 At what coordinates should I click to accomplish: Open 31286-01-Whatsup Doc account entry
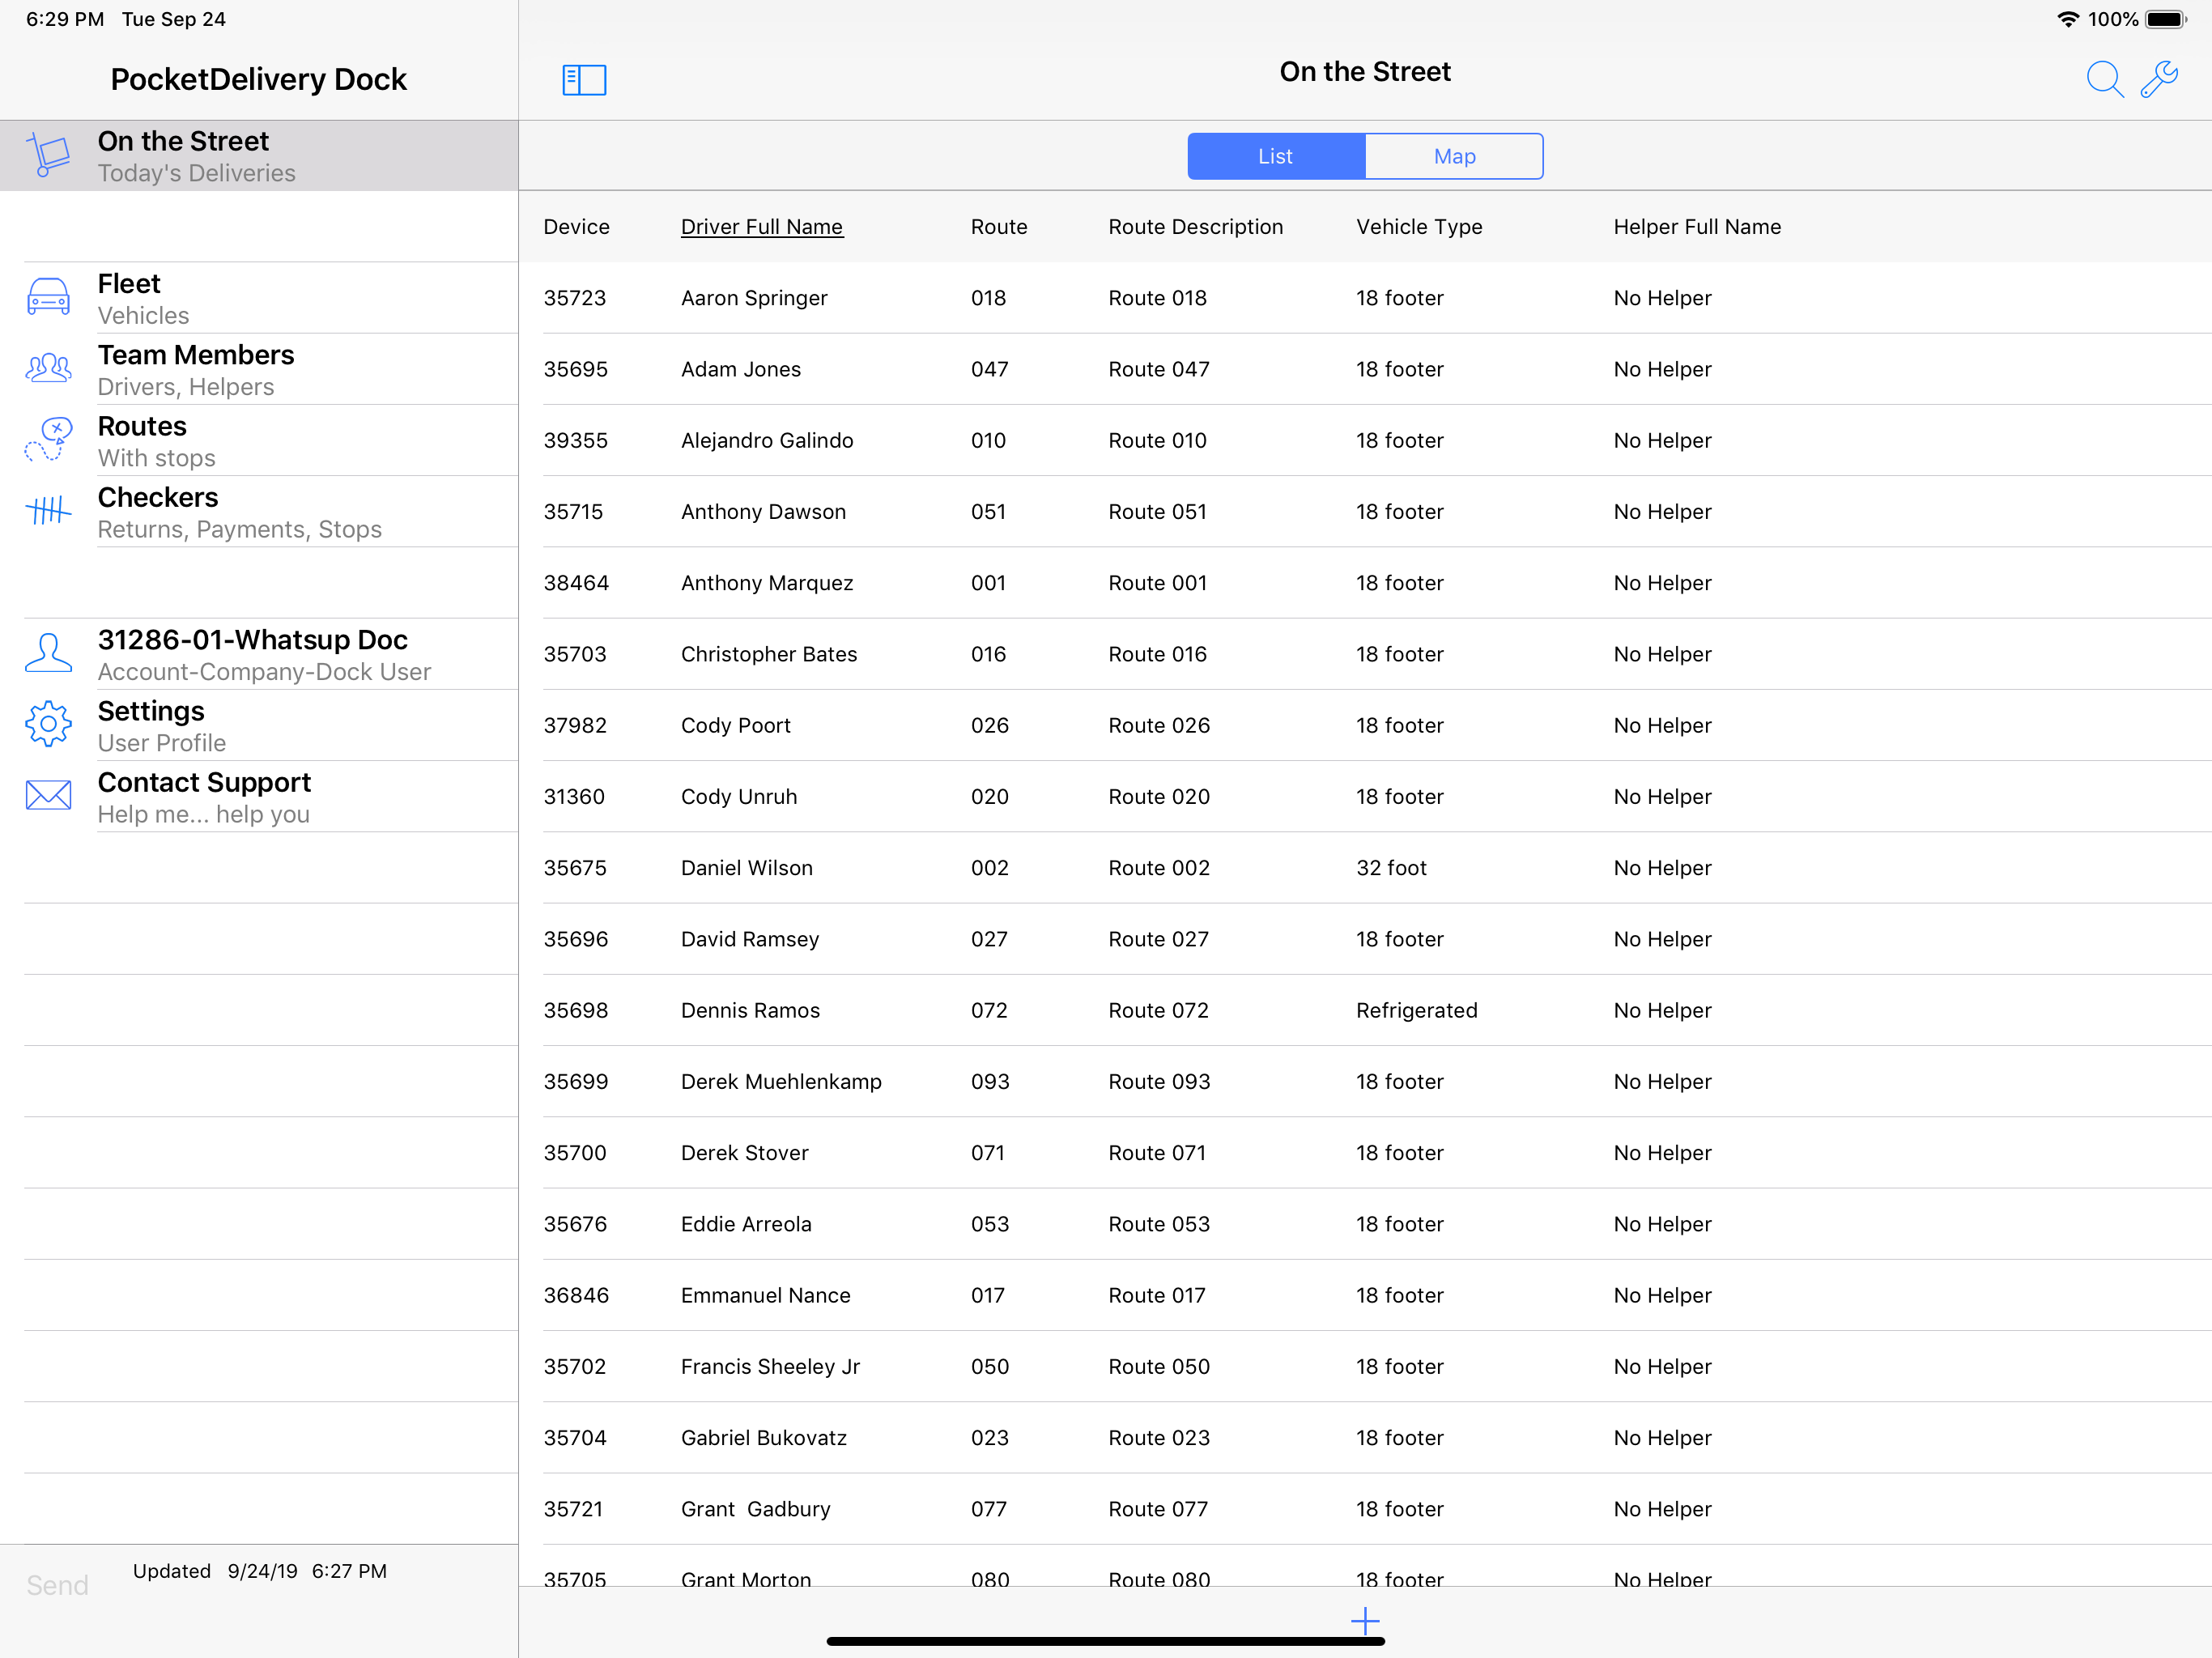[x=259, y=654]
